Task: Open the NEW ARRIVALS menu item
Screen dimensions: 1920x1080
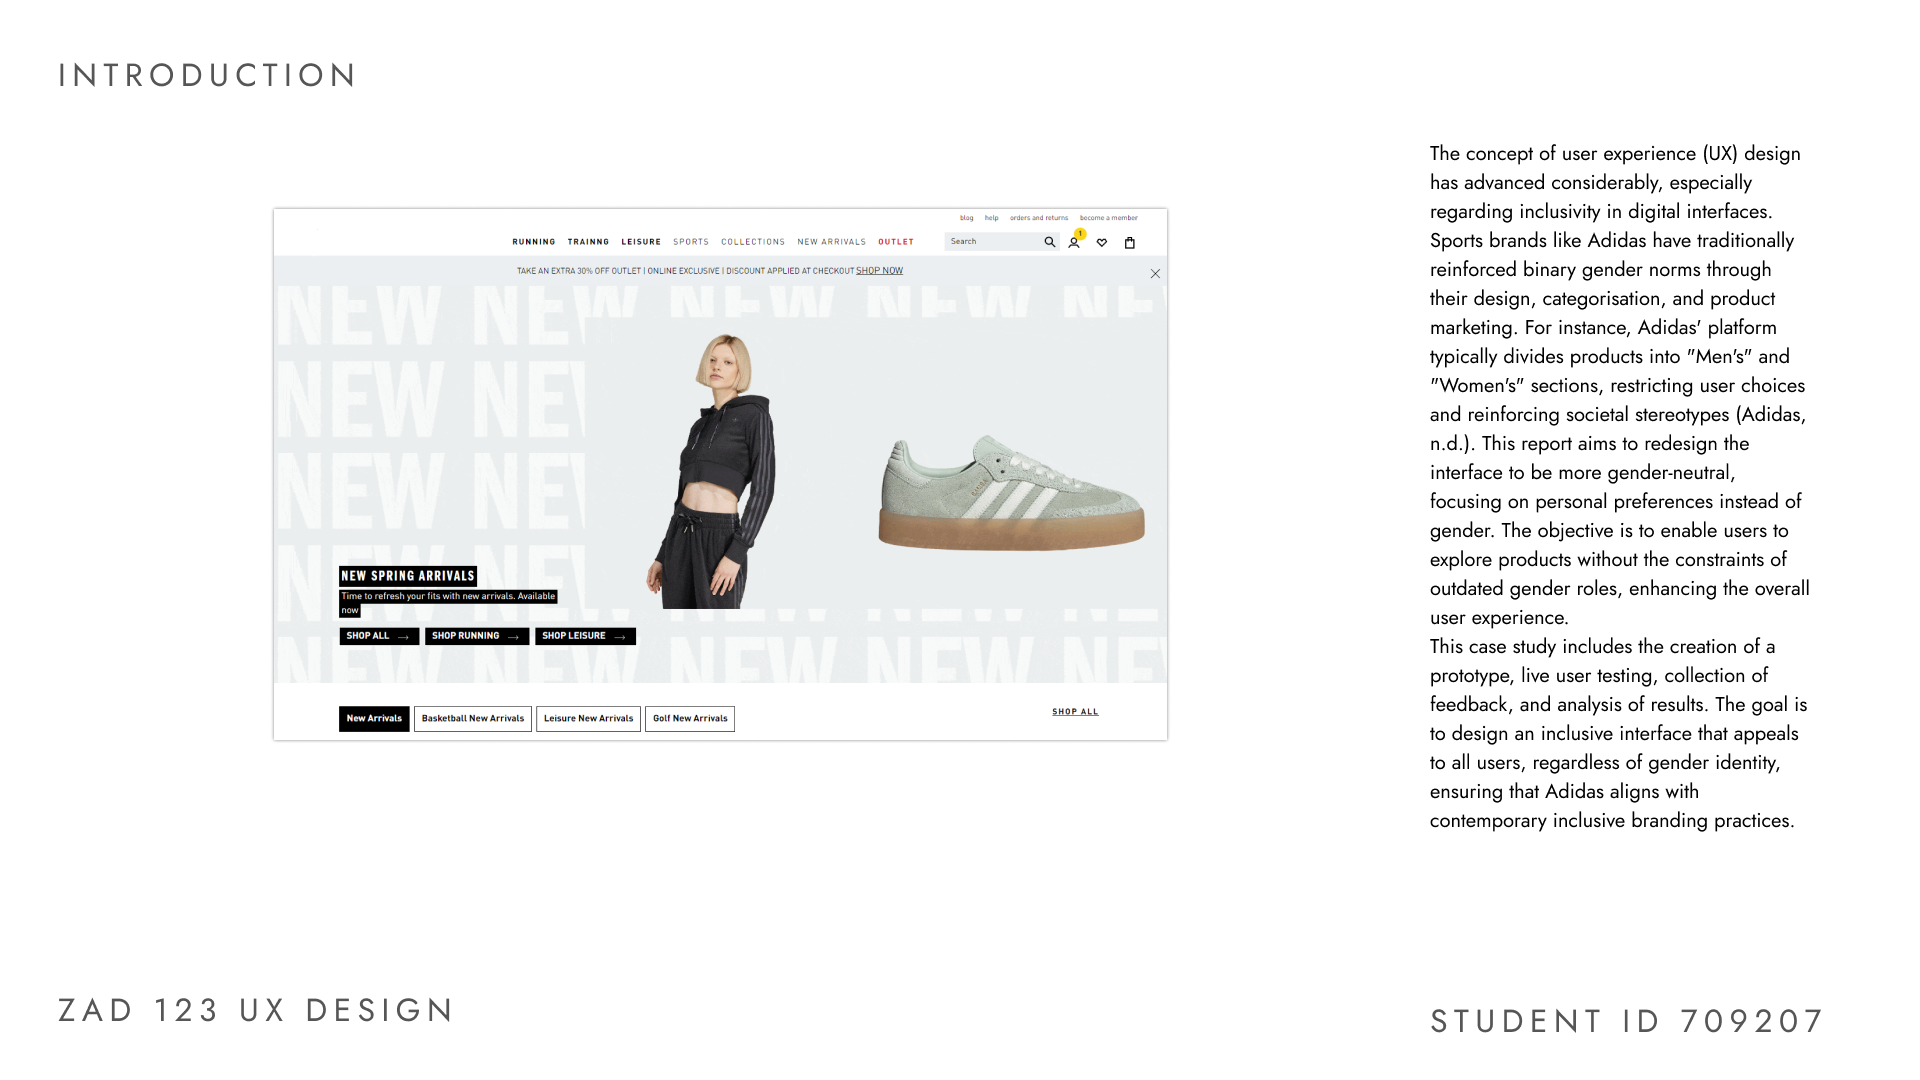Action: point(832,242)
